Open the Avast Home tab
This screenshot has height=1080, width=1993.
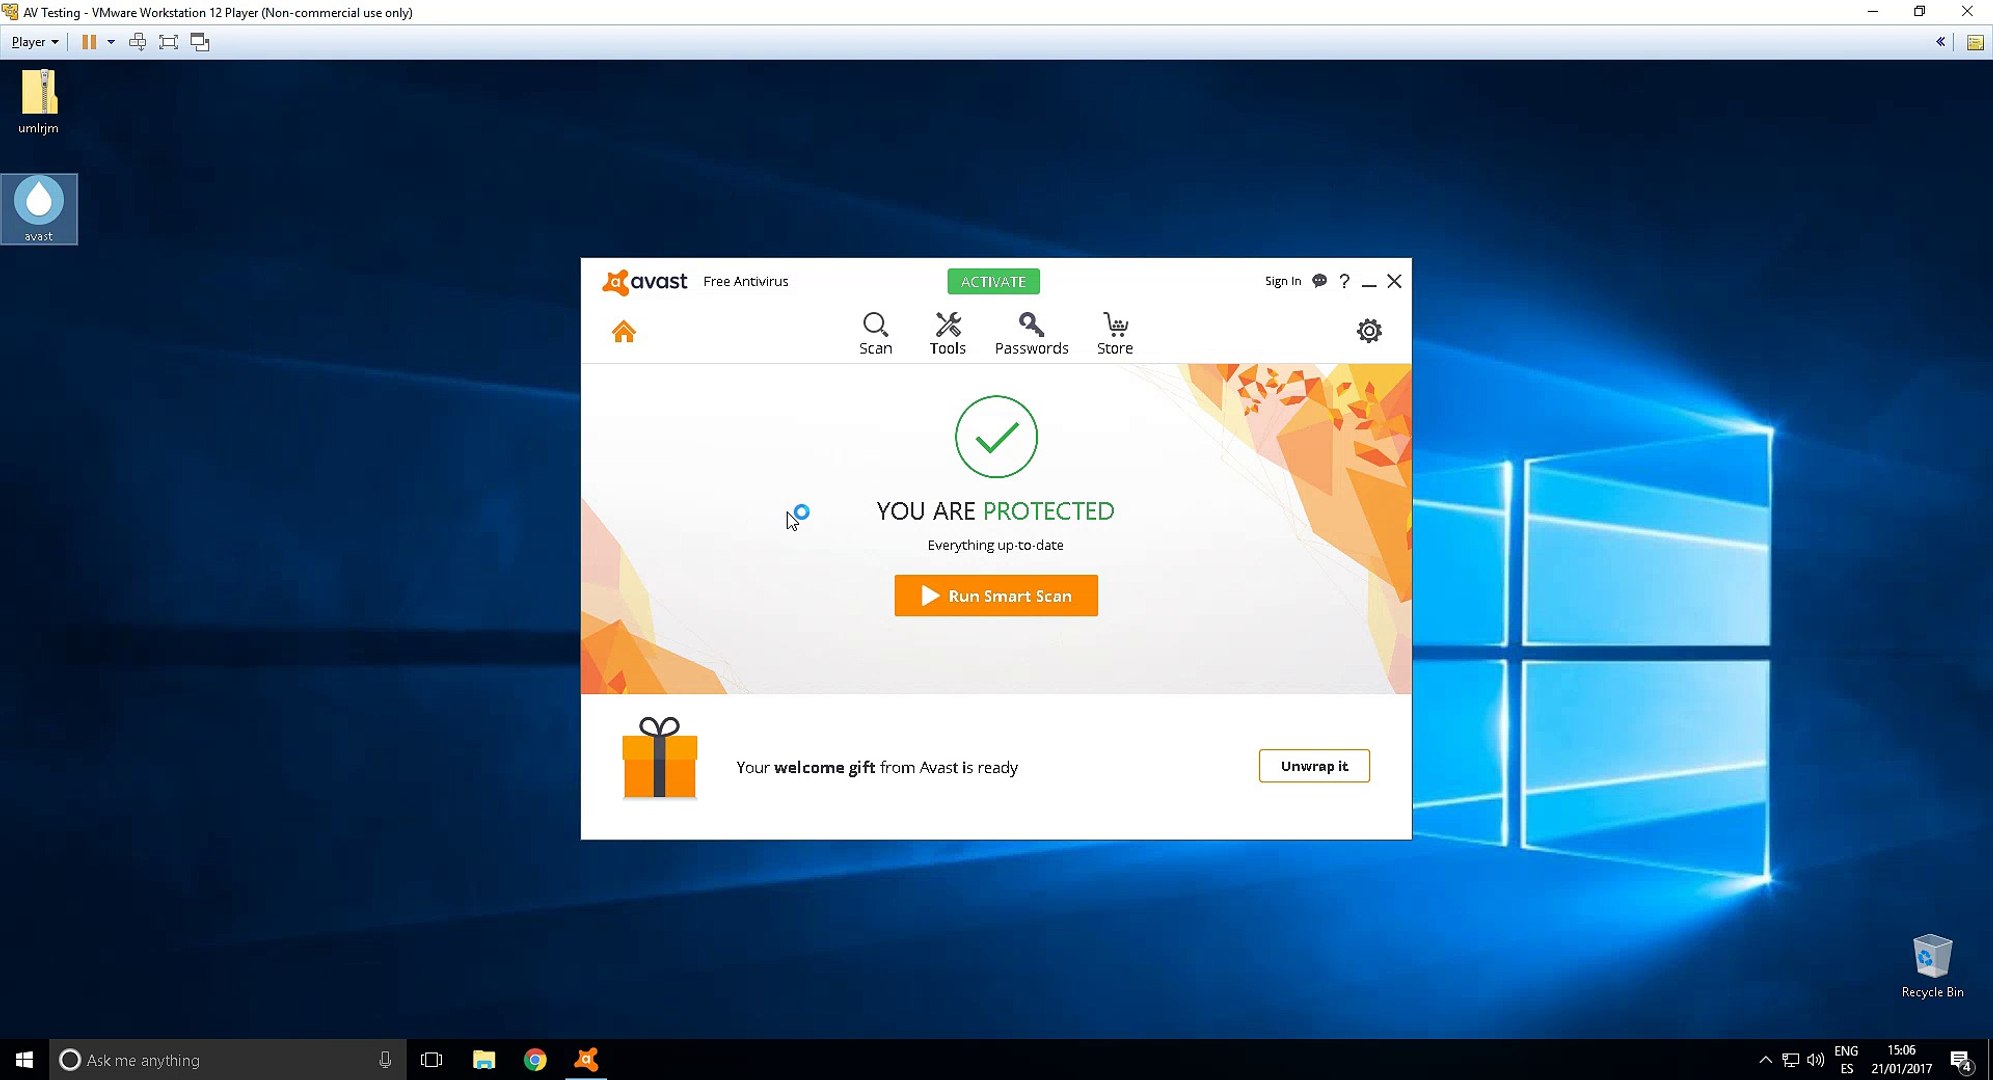click(623, 331)
